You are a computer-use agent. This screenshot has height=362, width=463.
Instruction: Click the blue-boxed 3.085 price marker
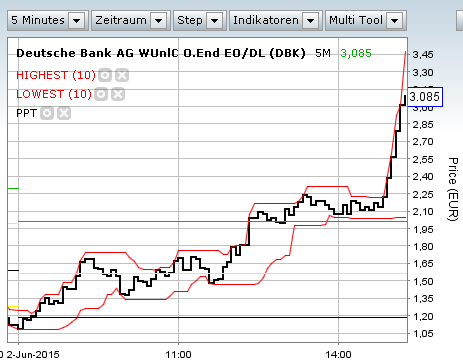[x=425, y=97]
